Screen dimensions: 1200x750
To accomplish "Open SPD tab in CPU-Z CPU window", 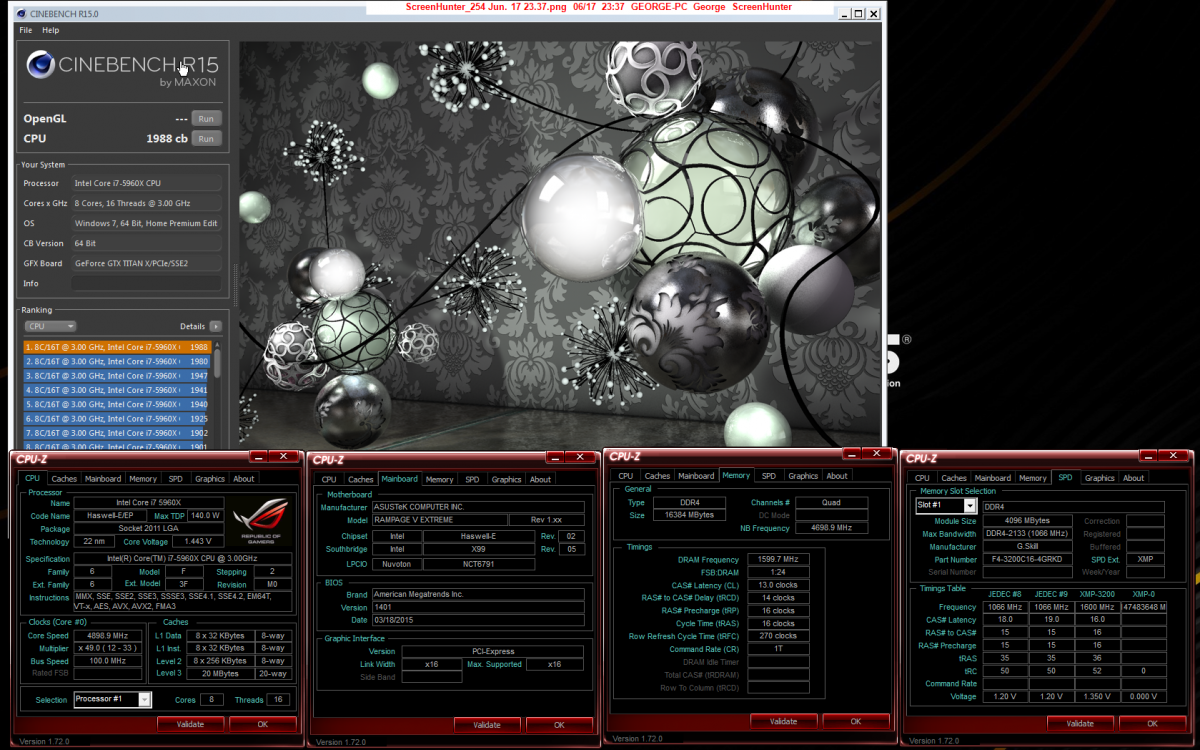I will pyautogui.click(x=175, y=479).
